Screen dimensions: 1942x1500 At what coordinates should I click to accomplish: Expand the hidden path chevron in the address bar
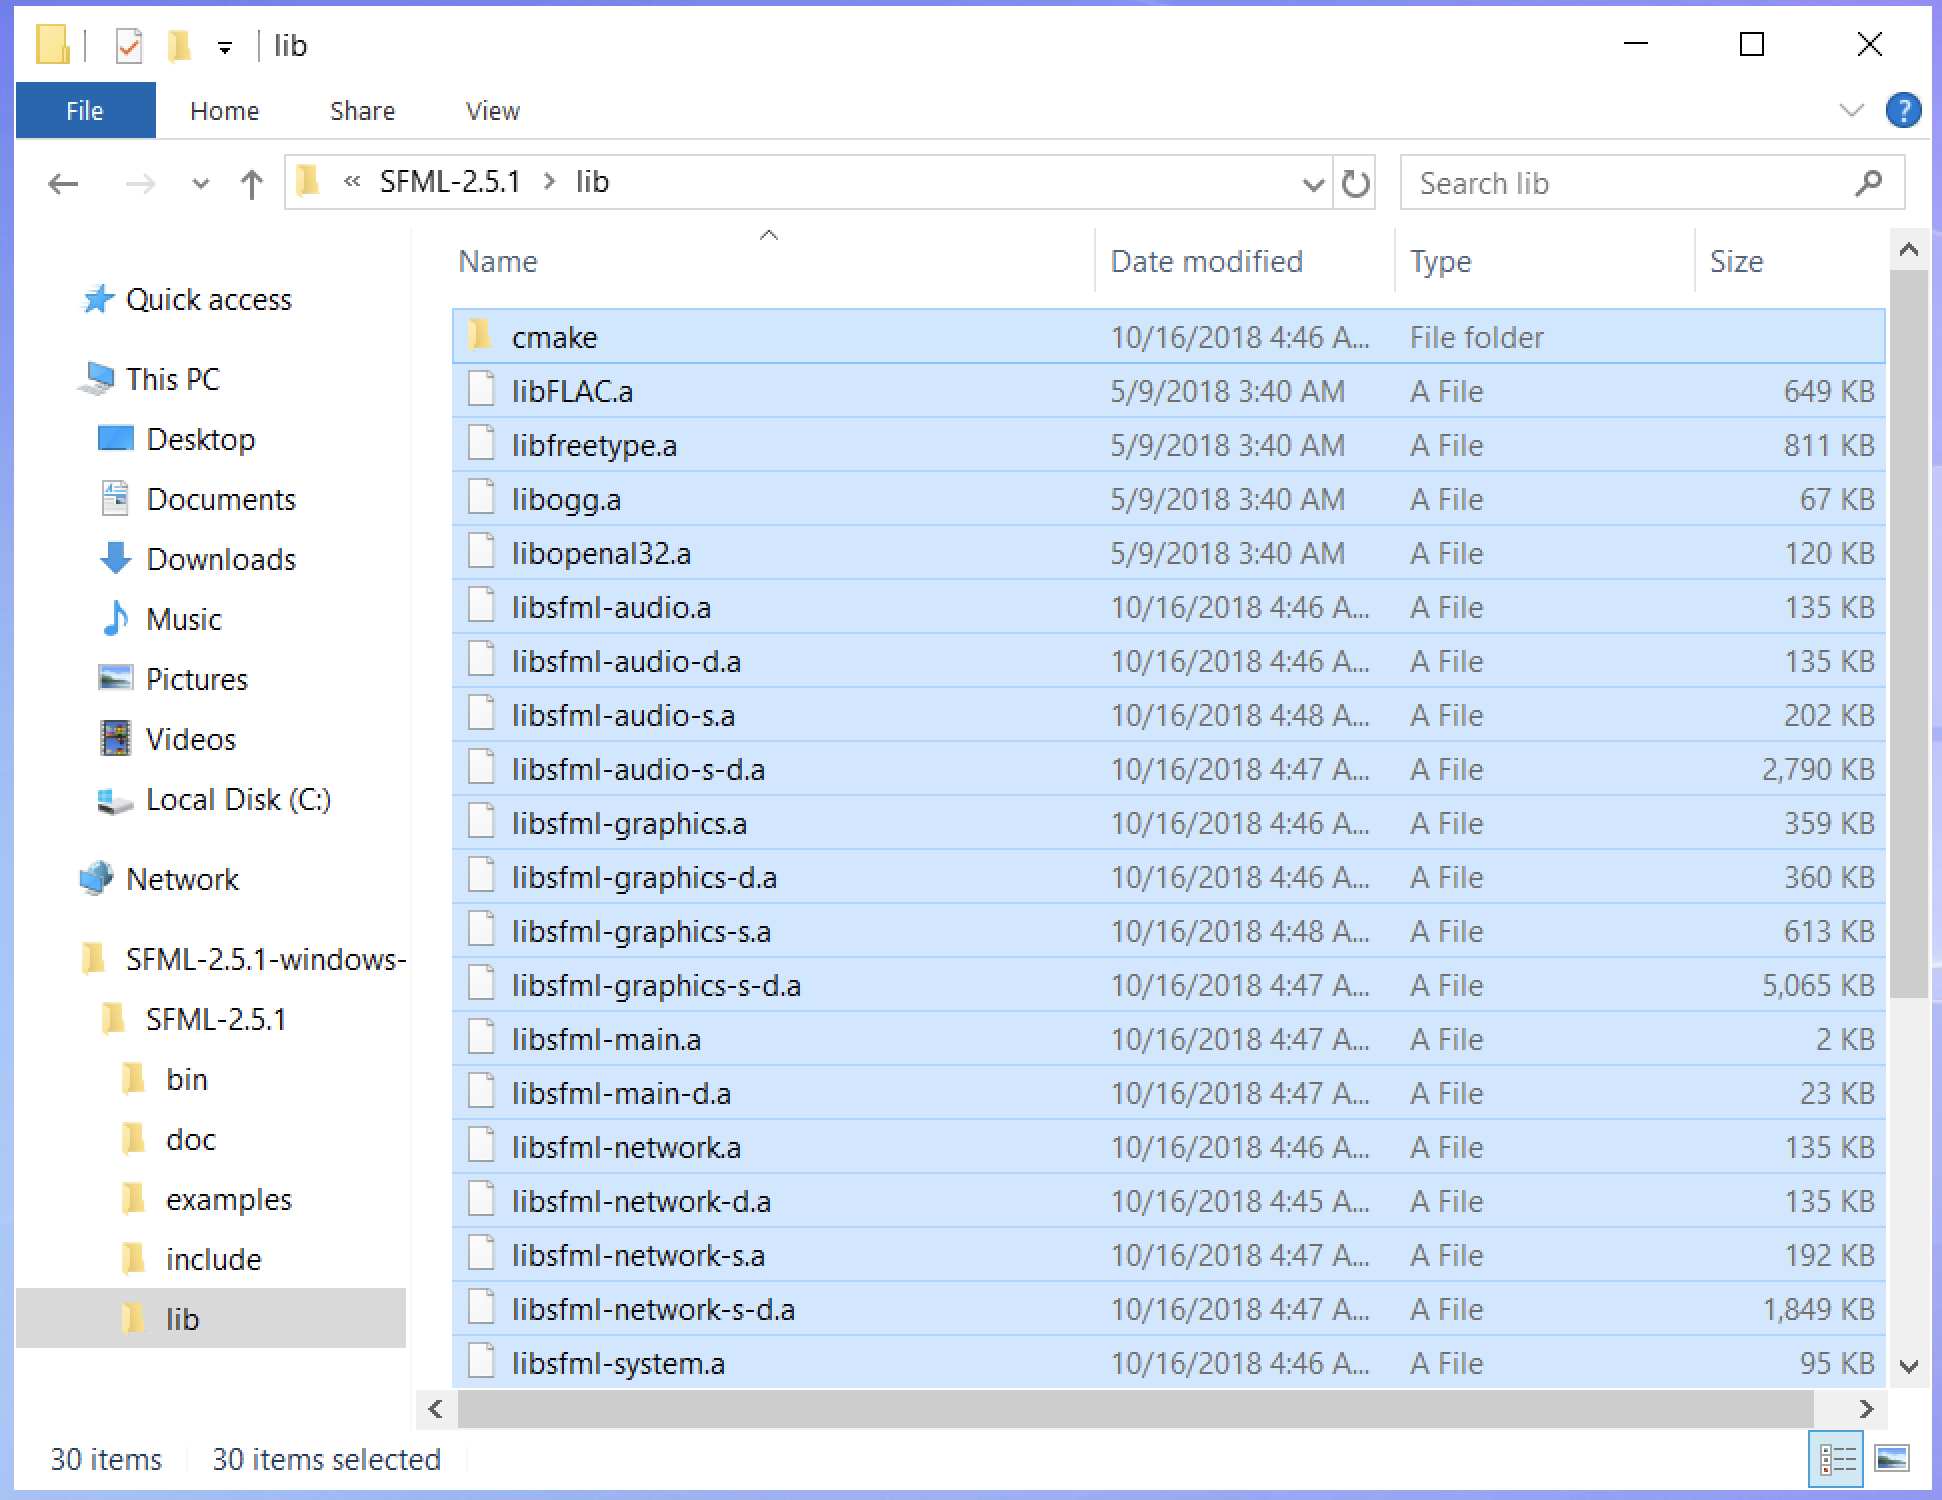tap(351, 181)
